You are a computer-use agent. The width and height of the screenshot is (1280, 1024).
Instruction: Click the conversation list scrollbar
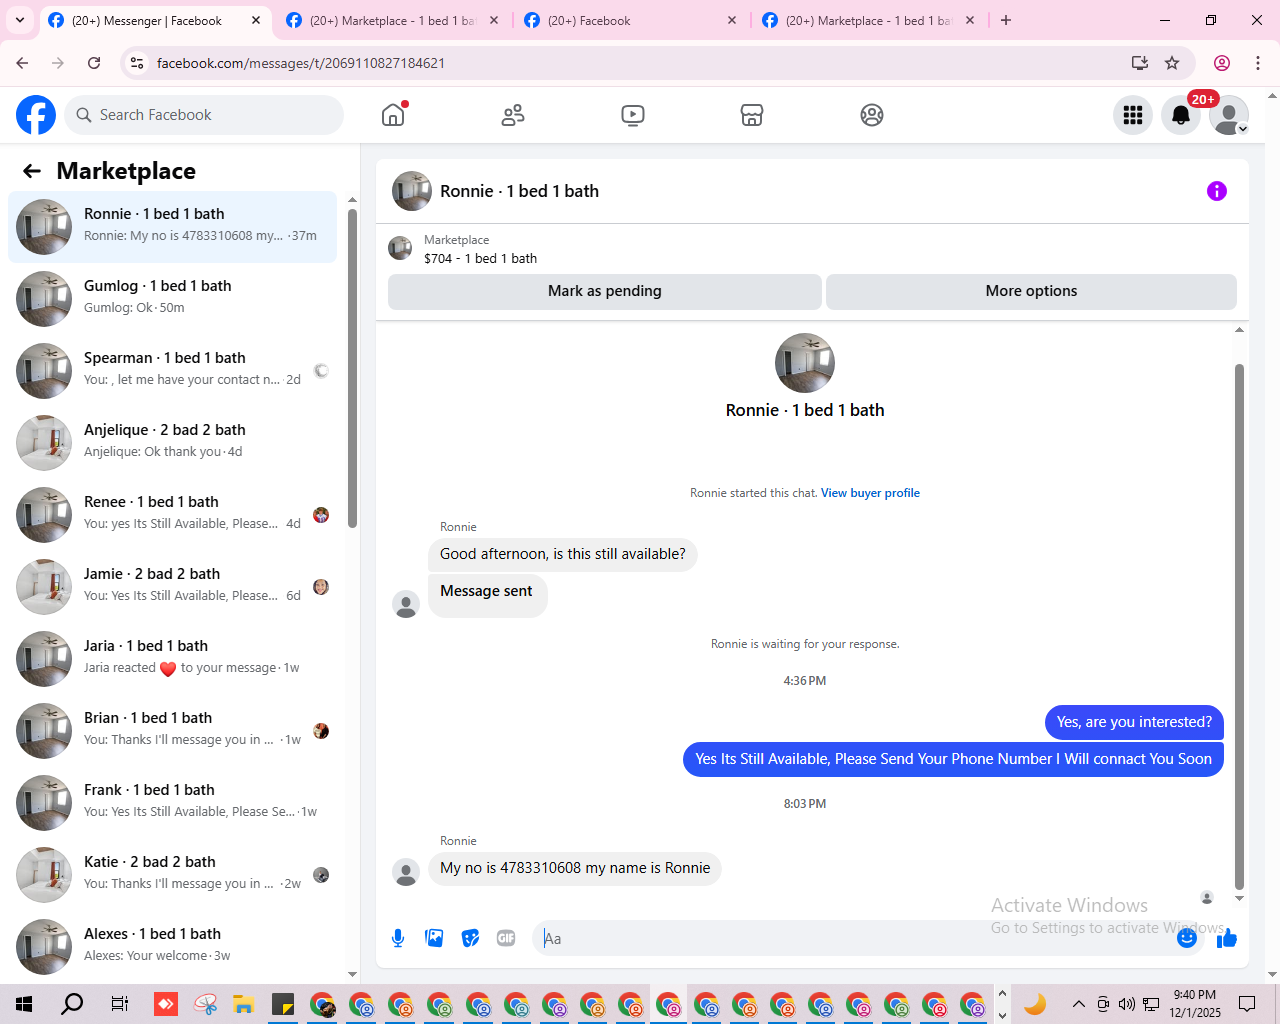[352, 368]
